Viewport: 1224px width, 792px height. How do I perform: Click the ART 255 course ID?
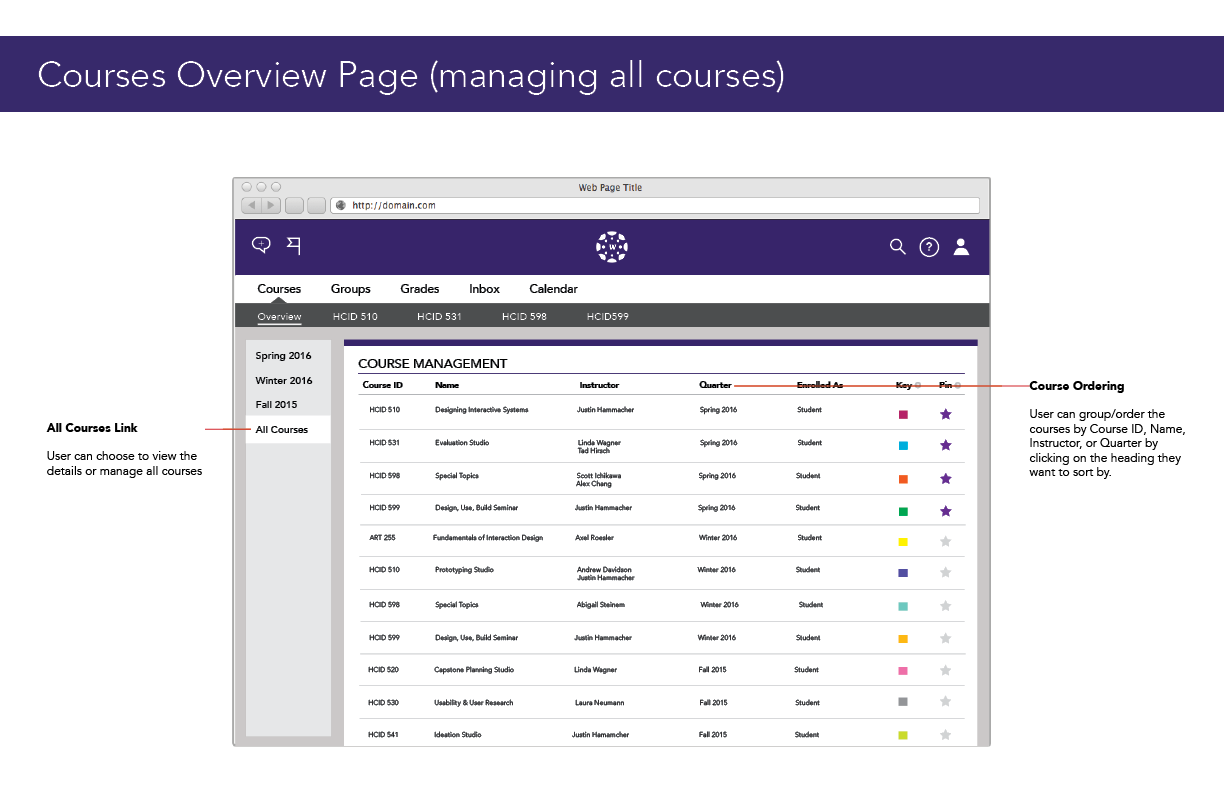click(x=382, y=538)
